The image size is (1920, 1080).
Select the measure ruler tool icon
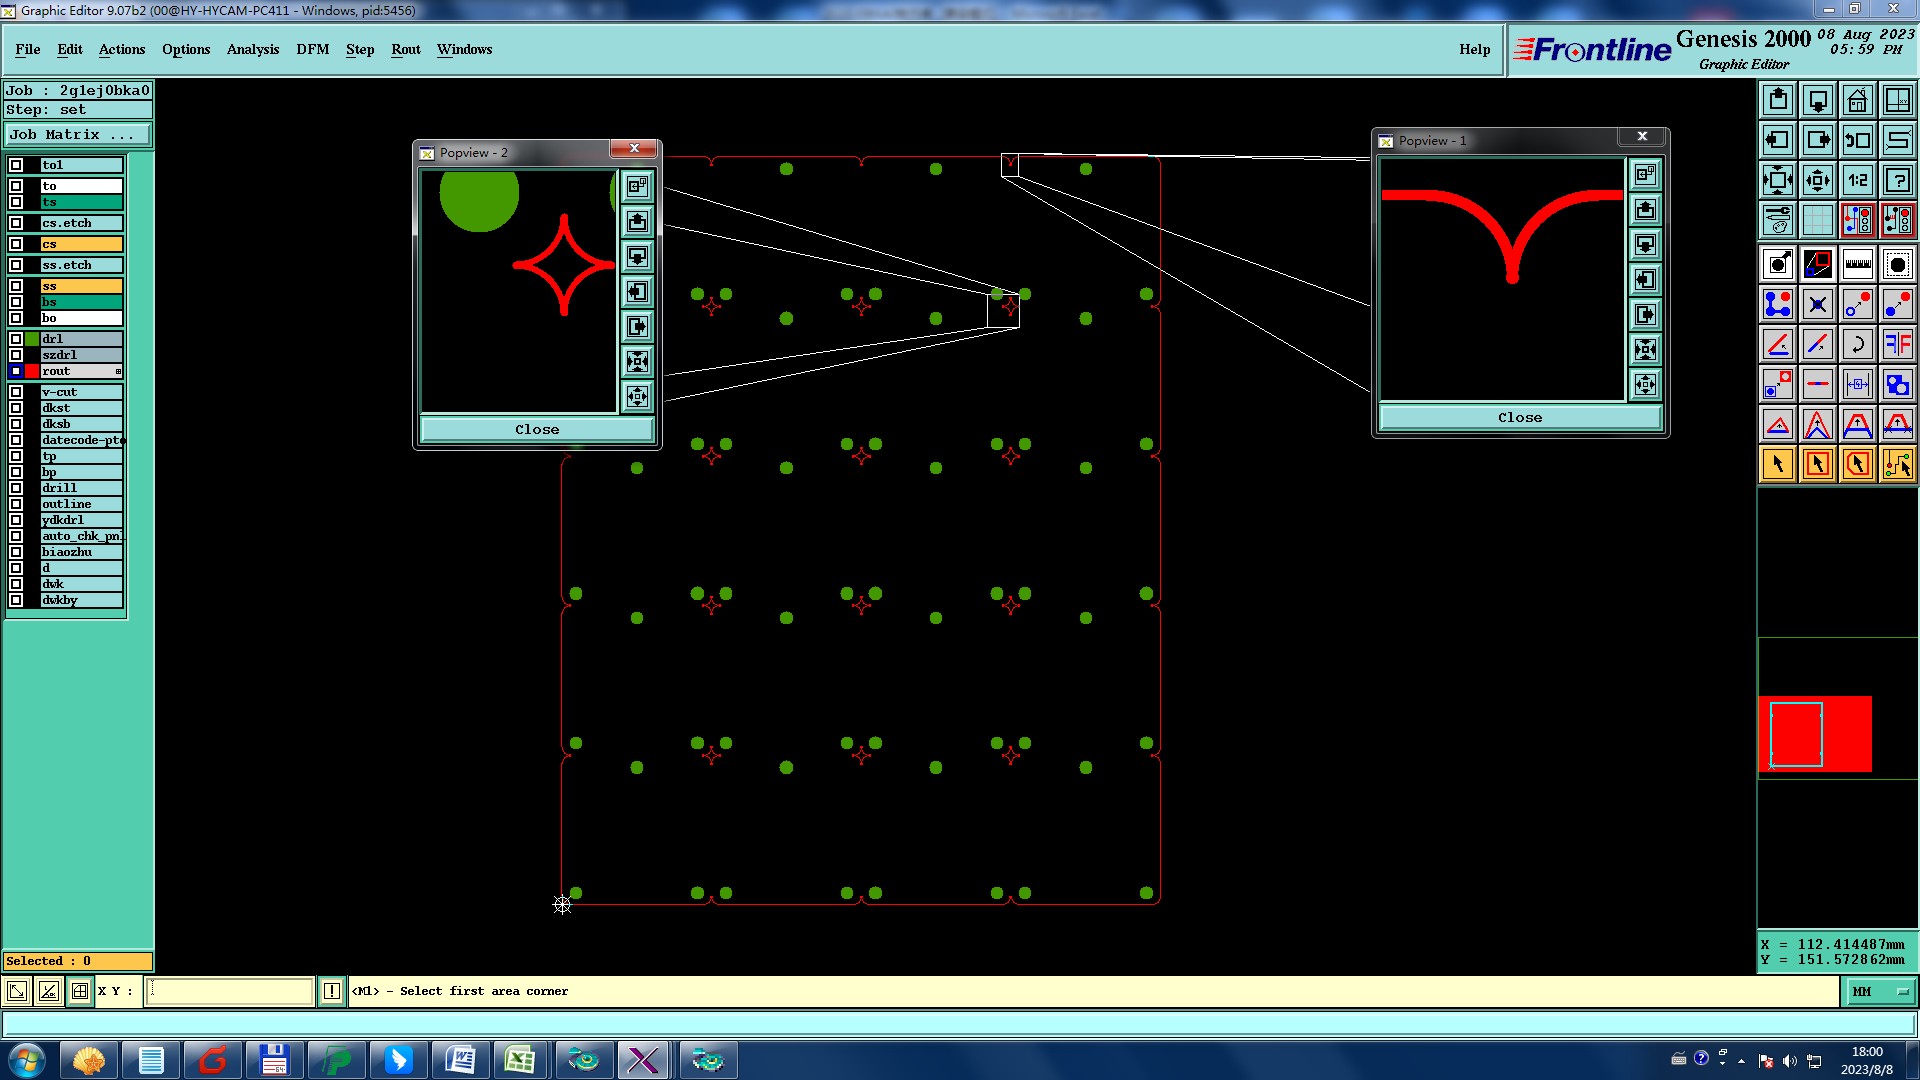coord(1857,264)
